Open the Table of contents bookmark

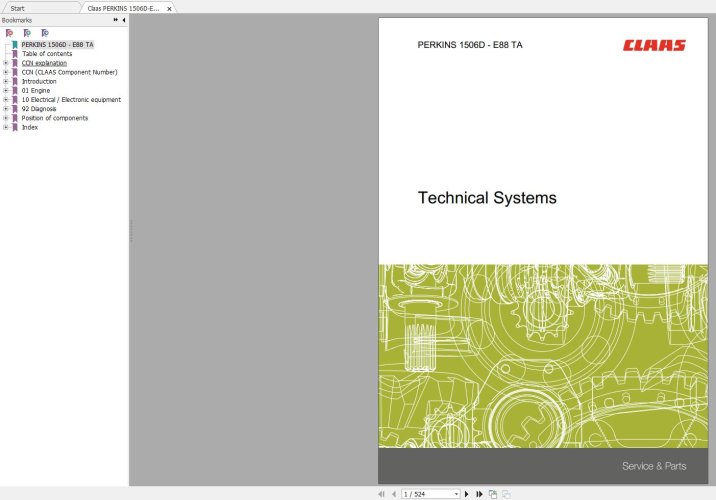[47, 54]
